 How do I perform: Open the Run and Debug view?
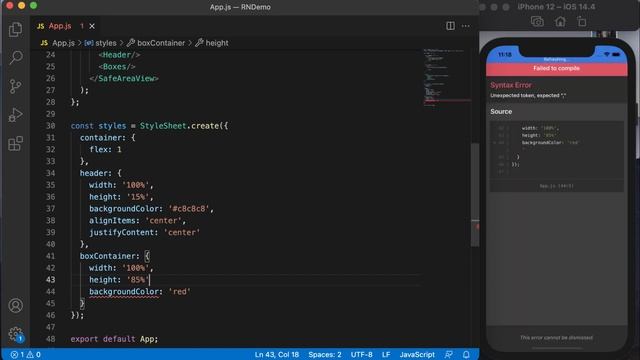click(x=16, y=115)
